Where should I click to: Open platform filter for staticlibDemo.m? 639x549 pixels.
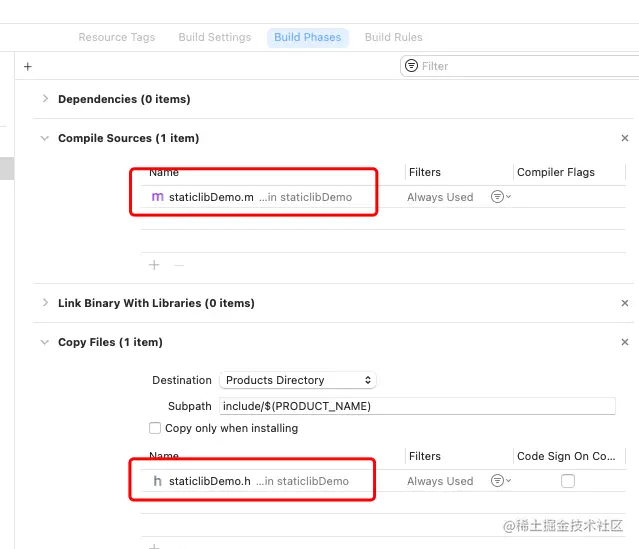coord(500,197)
